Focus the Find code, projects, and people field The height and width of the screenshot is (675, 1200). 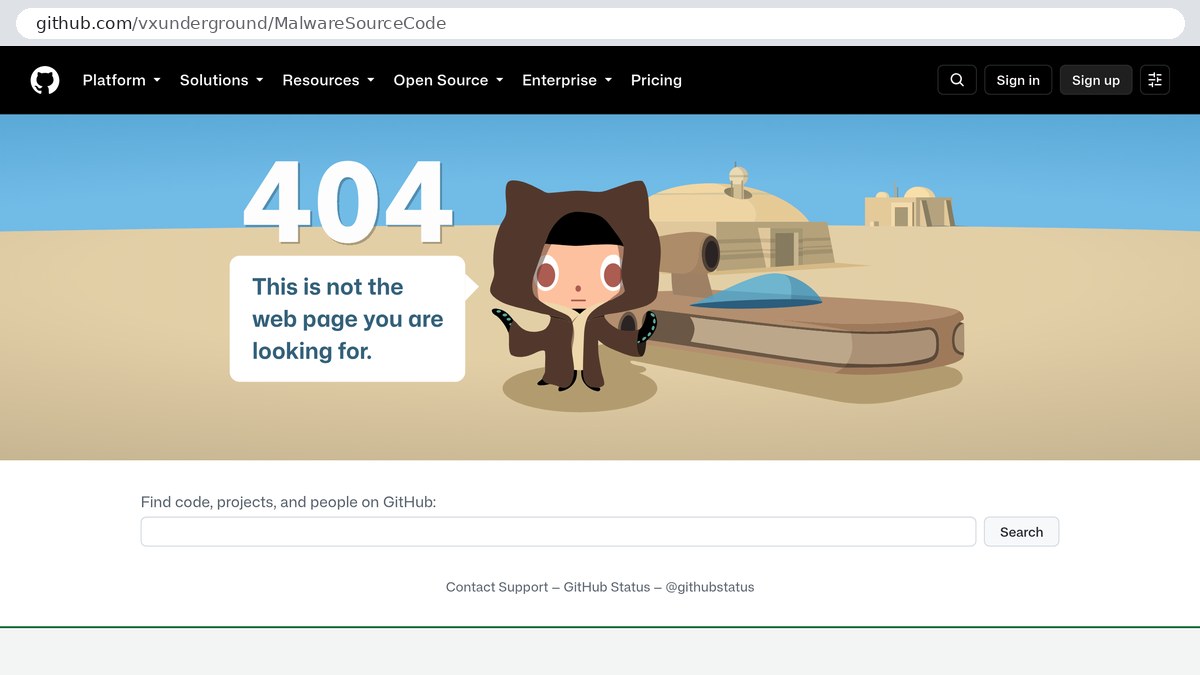558,532
